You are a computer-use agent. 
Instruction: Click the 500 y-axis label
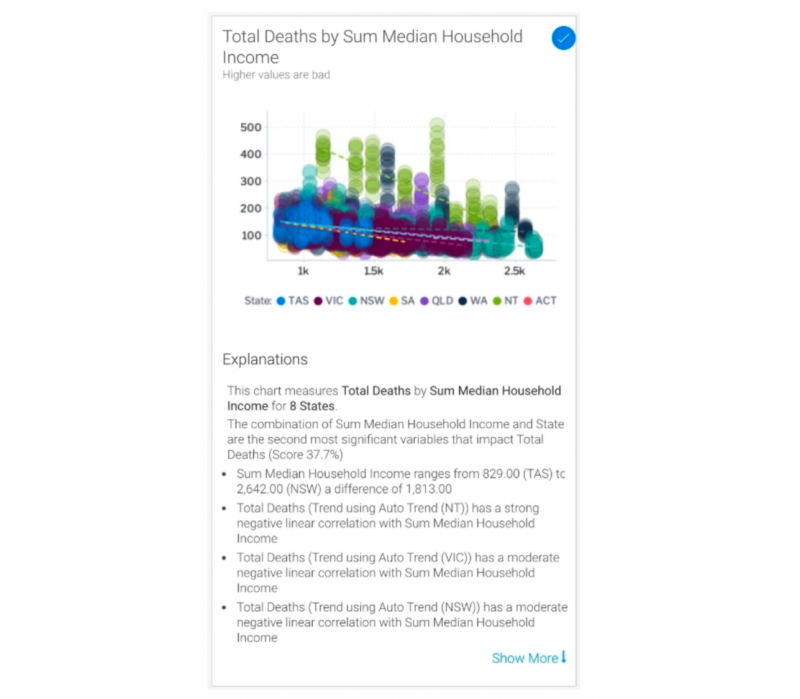point(251,127)
